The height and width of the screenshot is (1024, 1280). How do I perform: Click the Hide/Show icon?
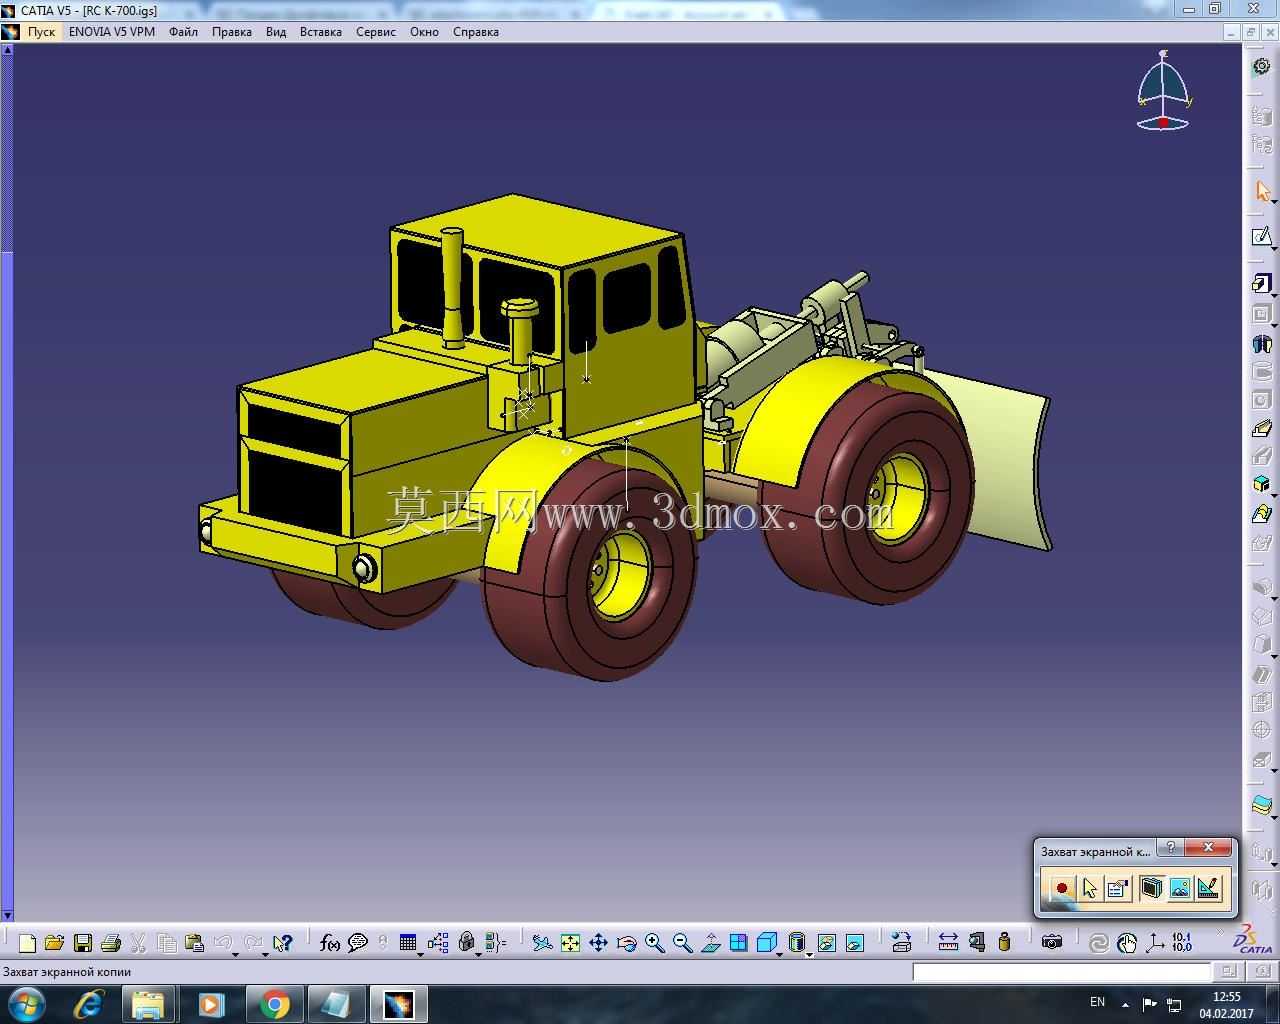(x=826, y=942)
